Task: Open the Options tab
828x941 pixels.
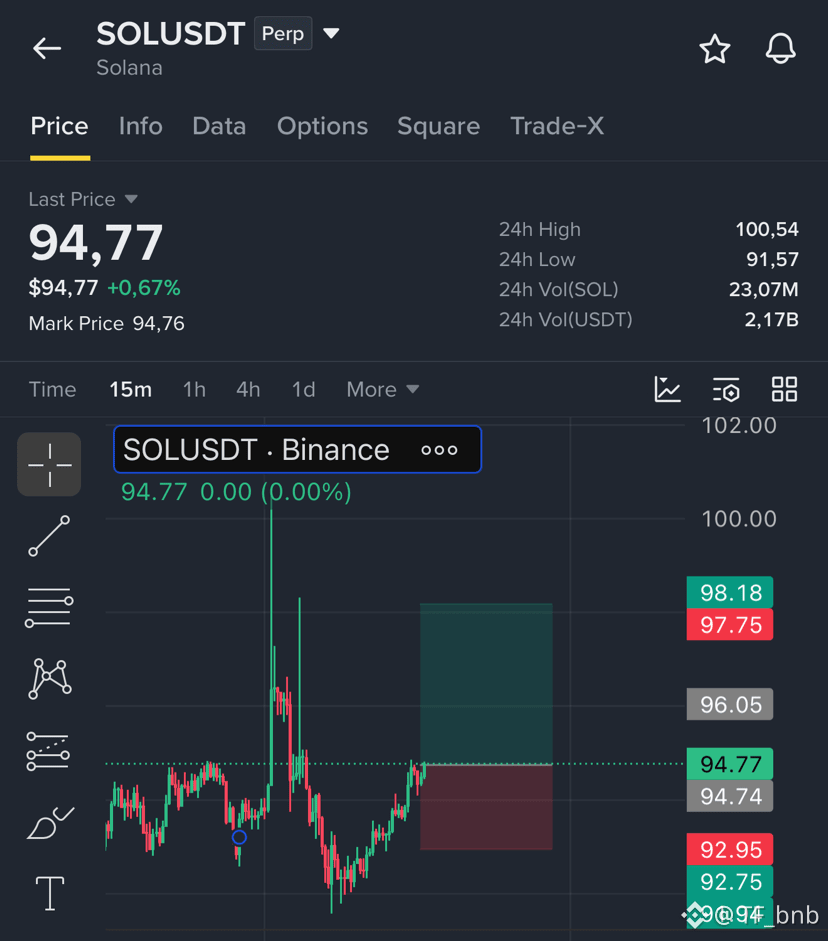Action: 322,126
